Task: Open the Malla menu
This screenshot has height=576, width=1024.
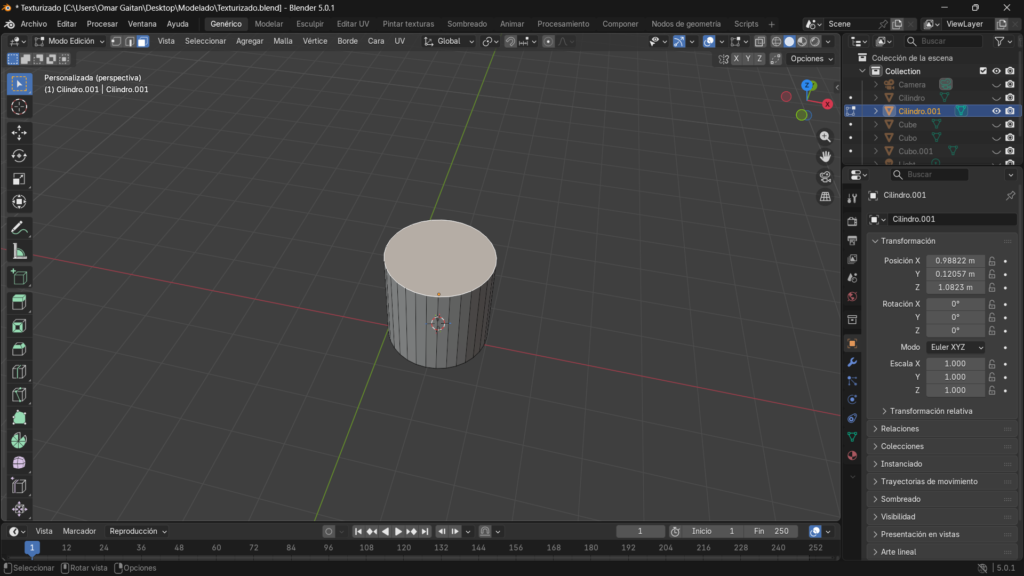Action: [x=283, y=41]
